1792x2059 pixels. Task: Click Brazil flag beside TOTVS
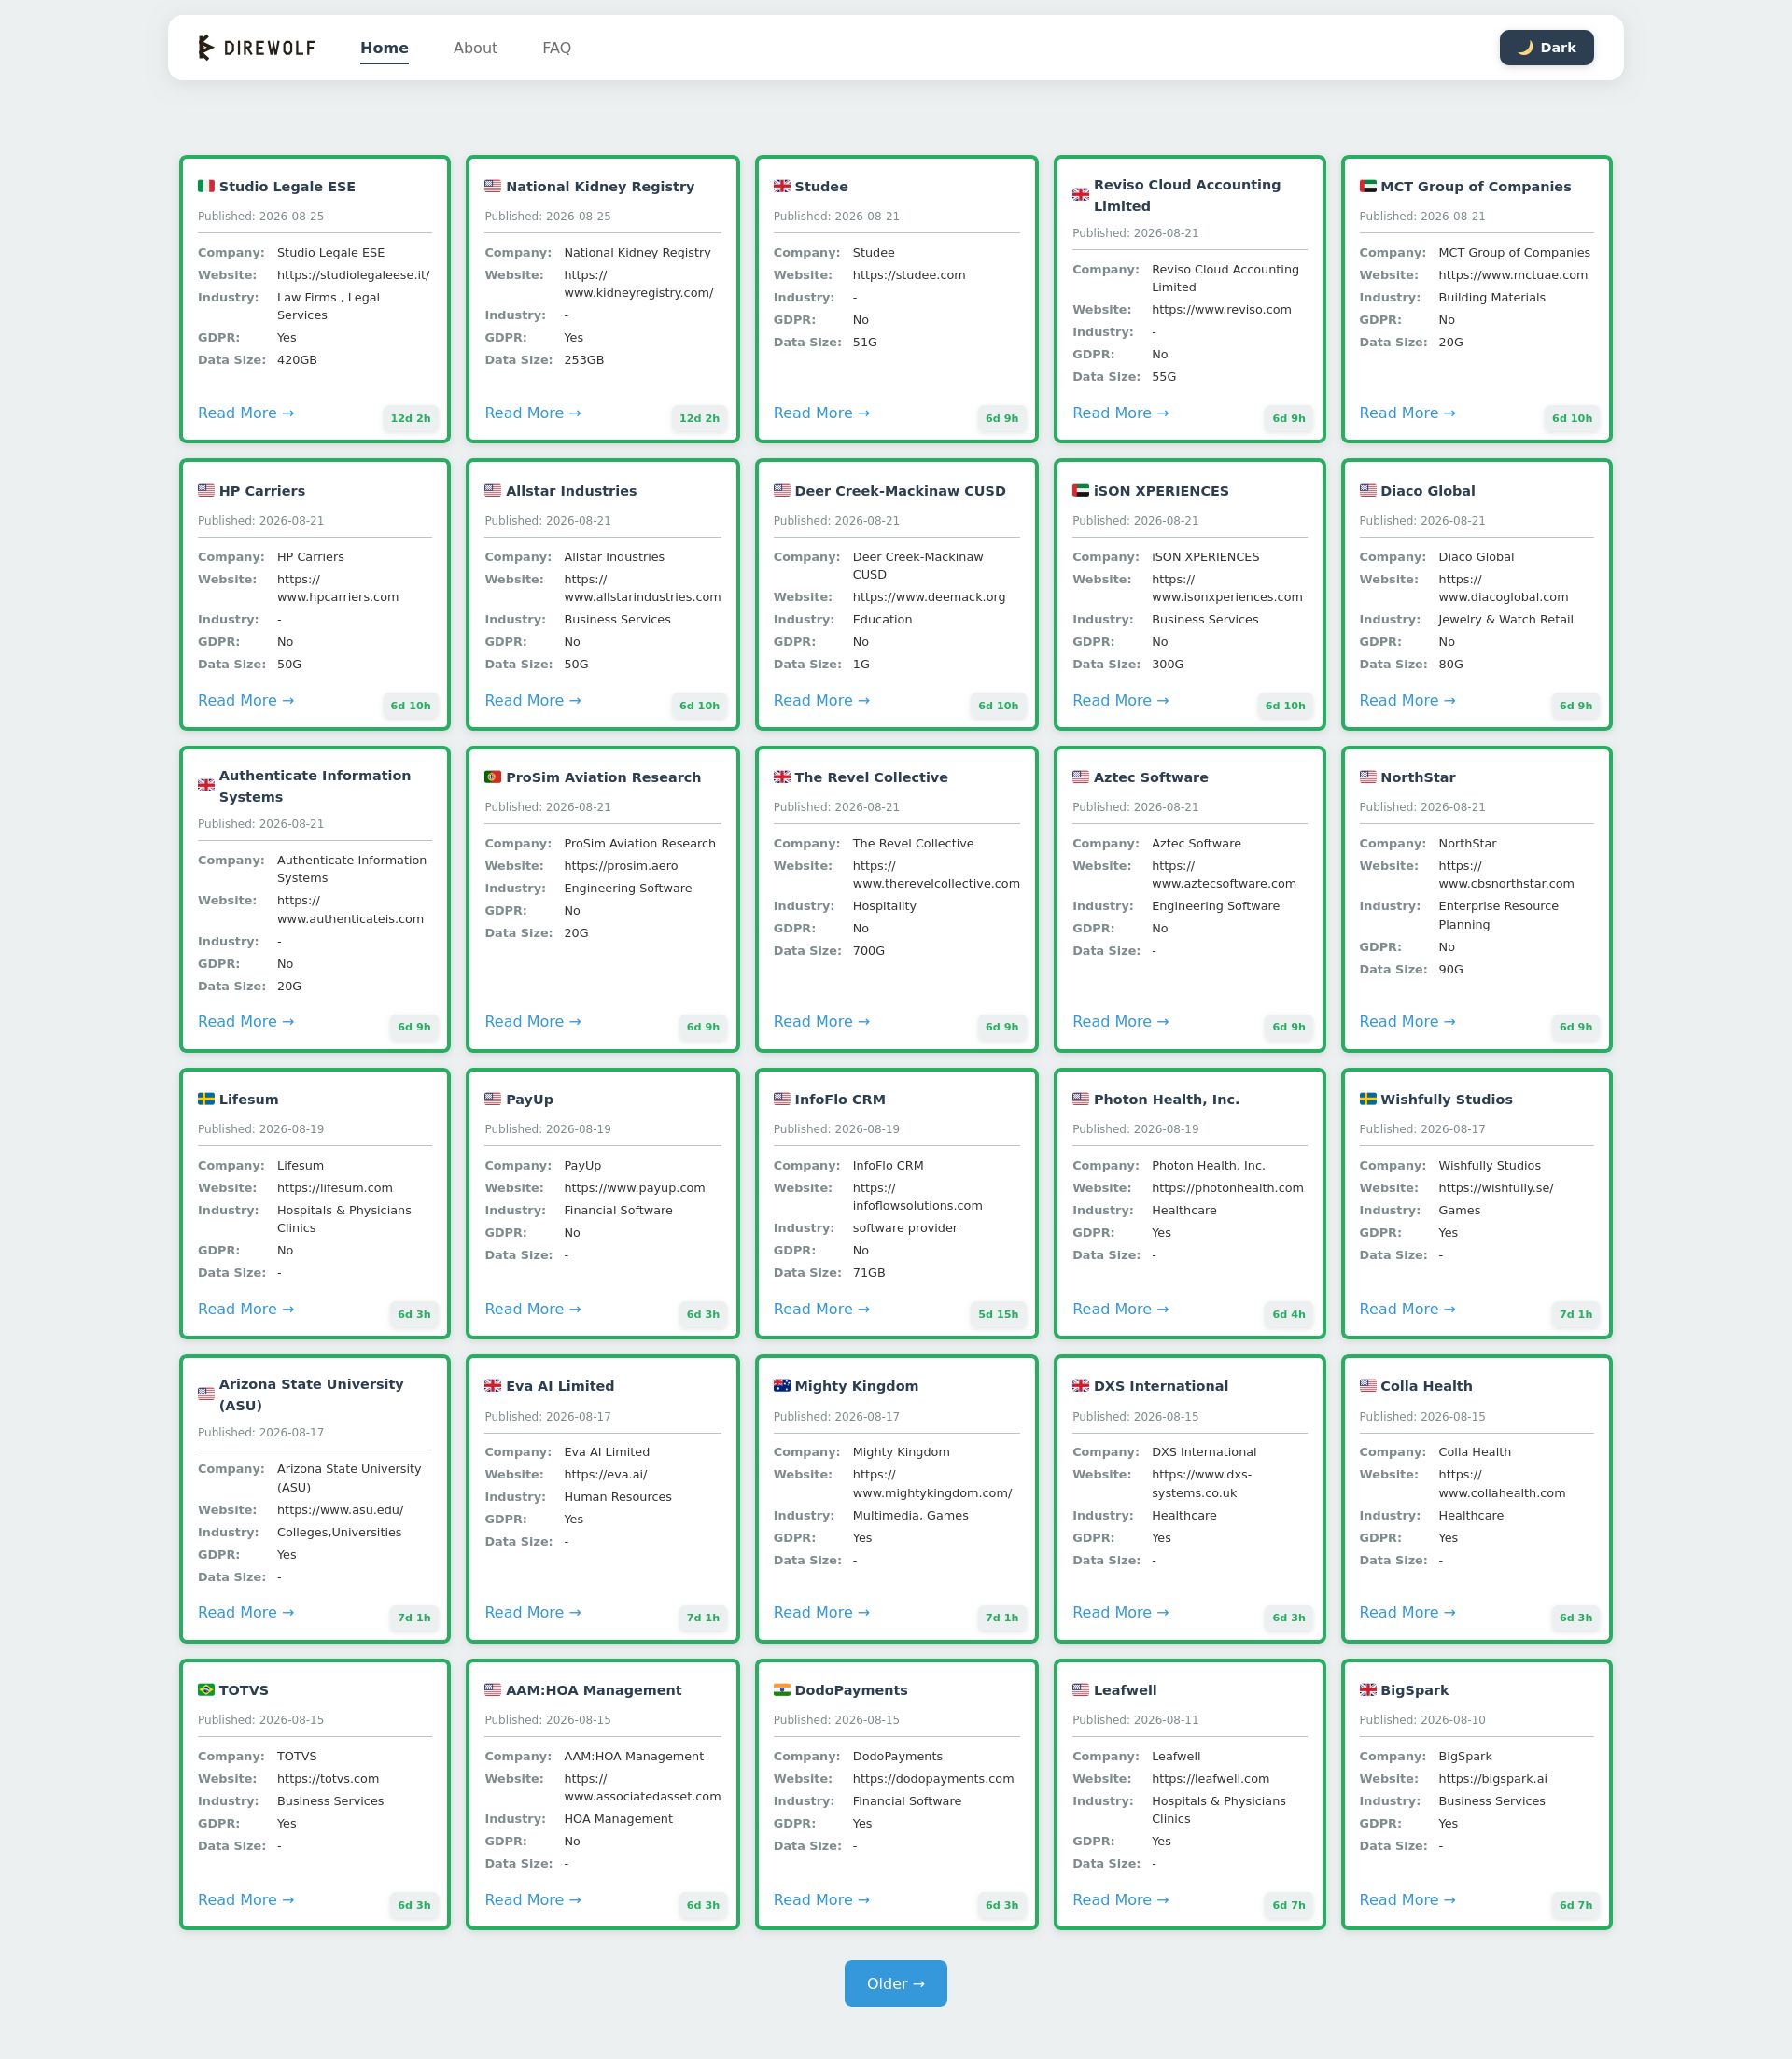(x=206, y=1690)
